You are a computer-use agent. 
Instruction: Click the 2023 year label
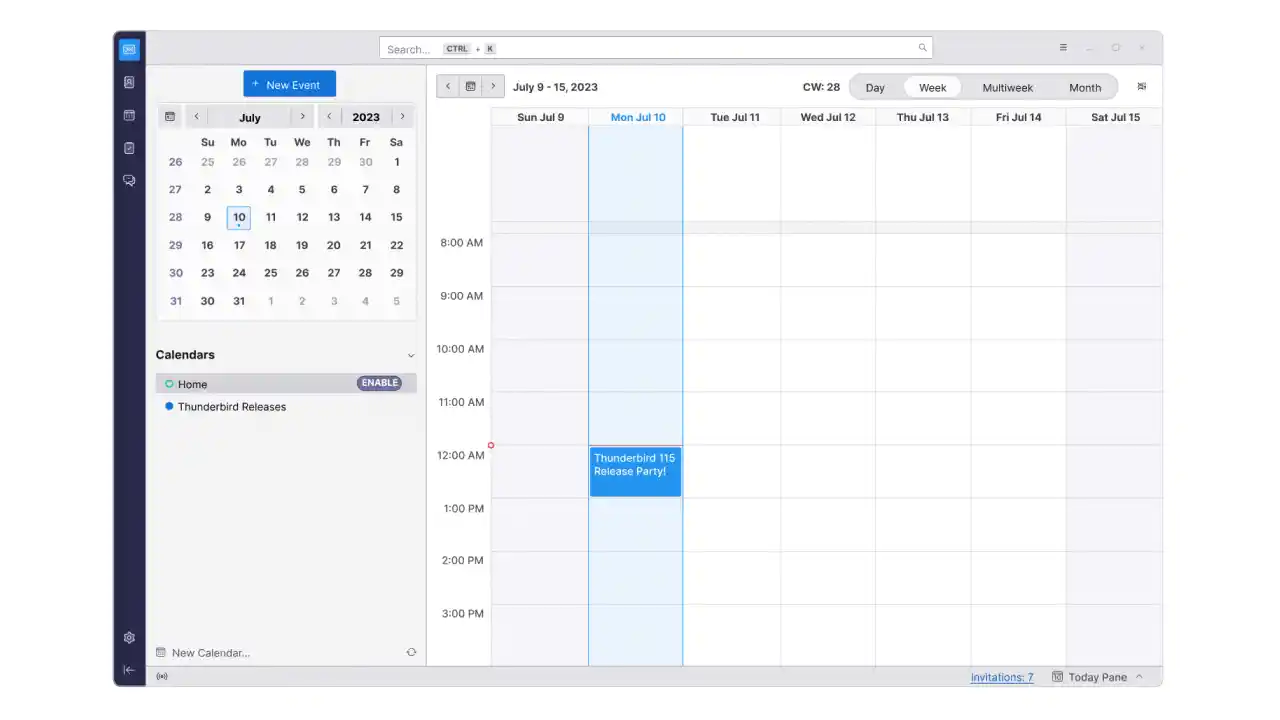click(x=366, y=117)
